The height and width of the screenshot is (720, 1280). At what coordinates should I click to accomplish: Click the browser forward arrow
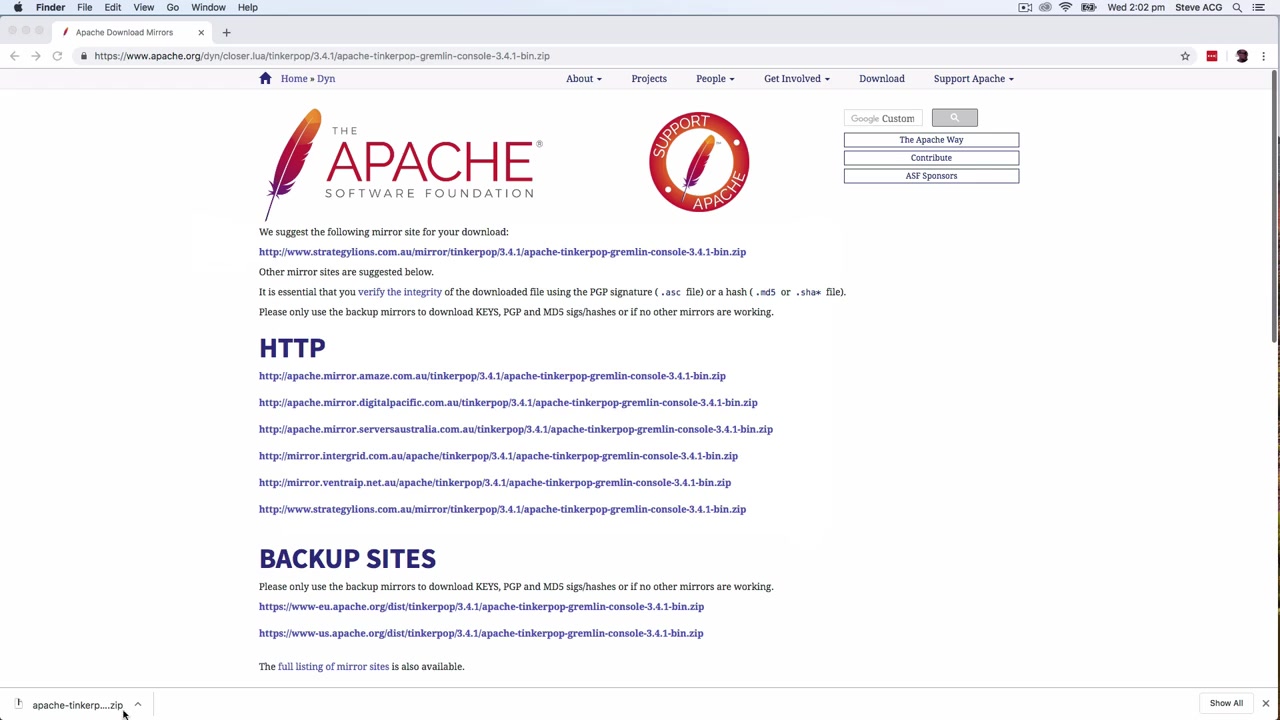[x=36, y=56]
